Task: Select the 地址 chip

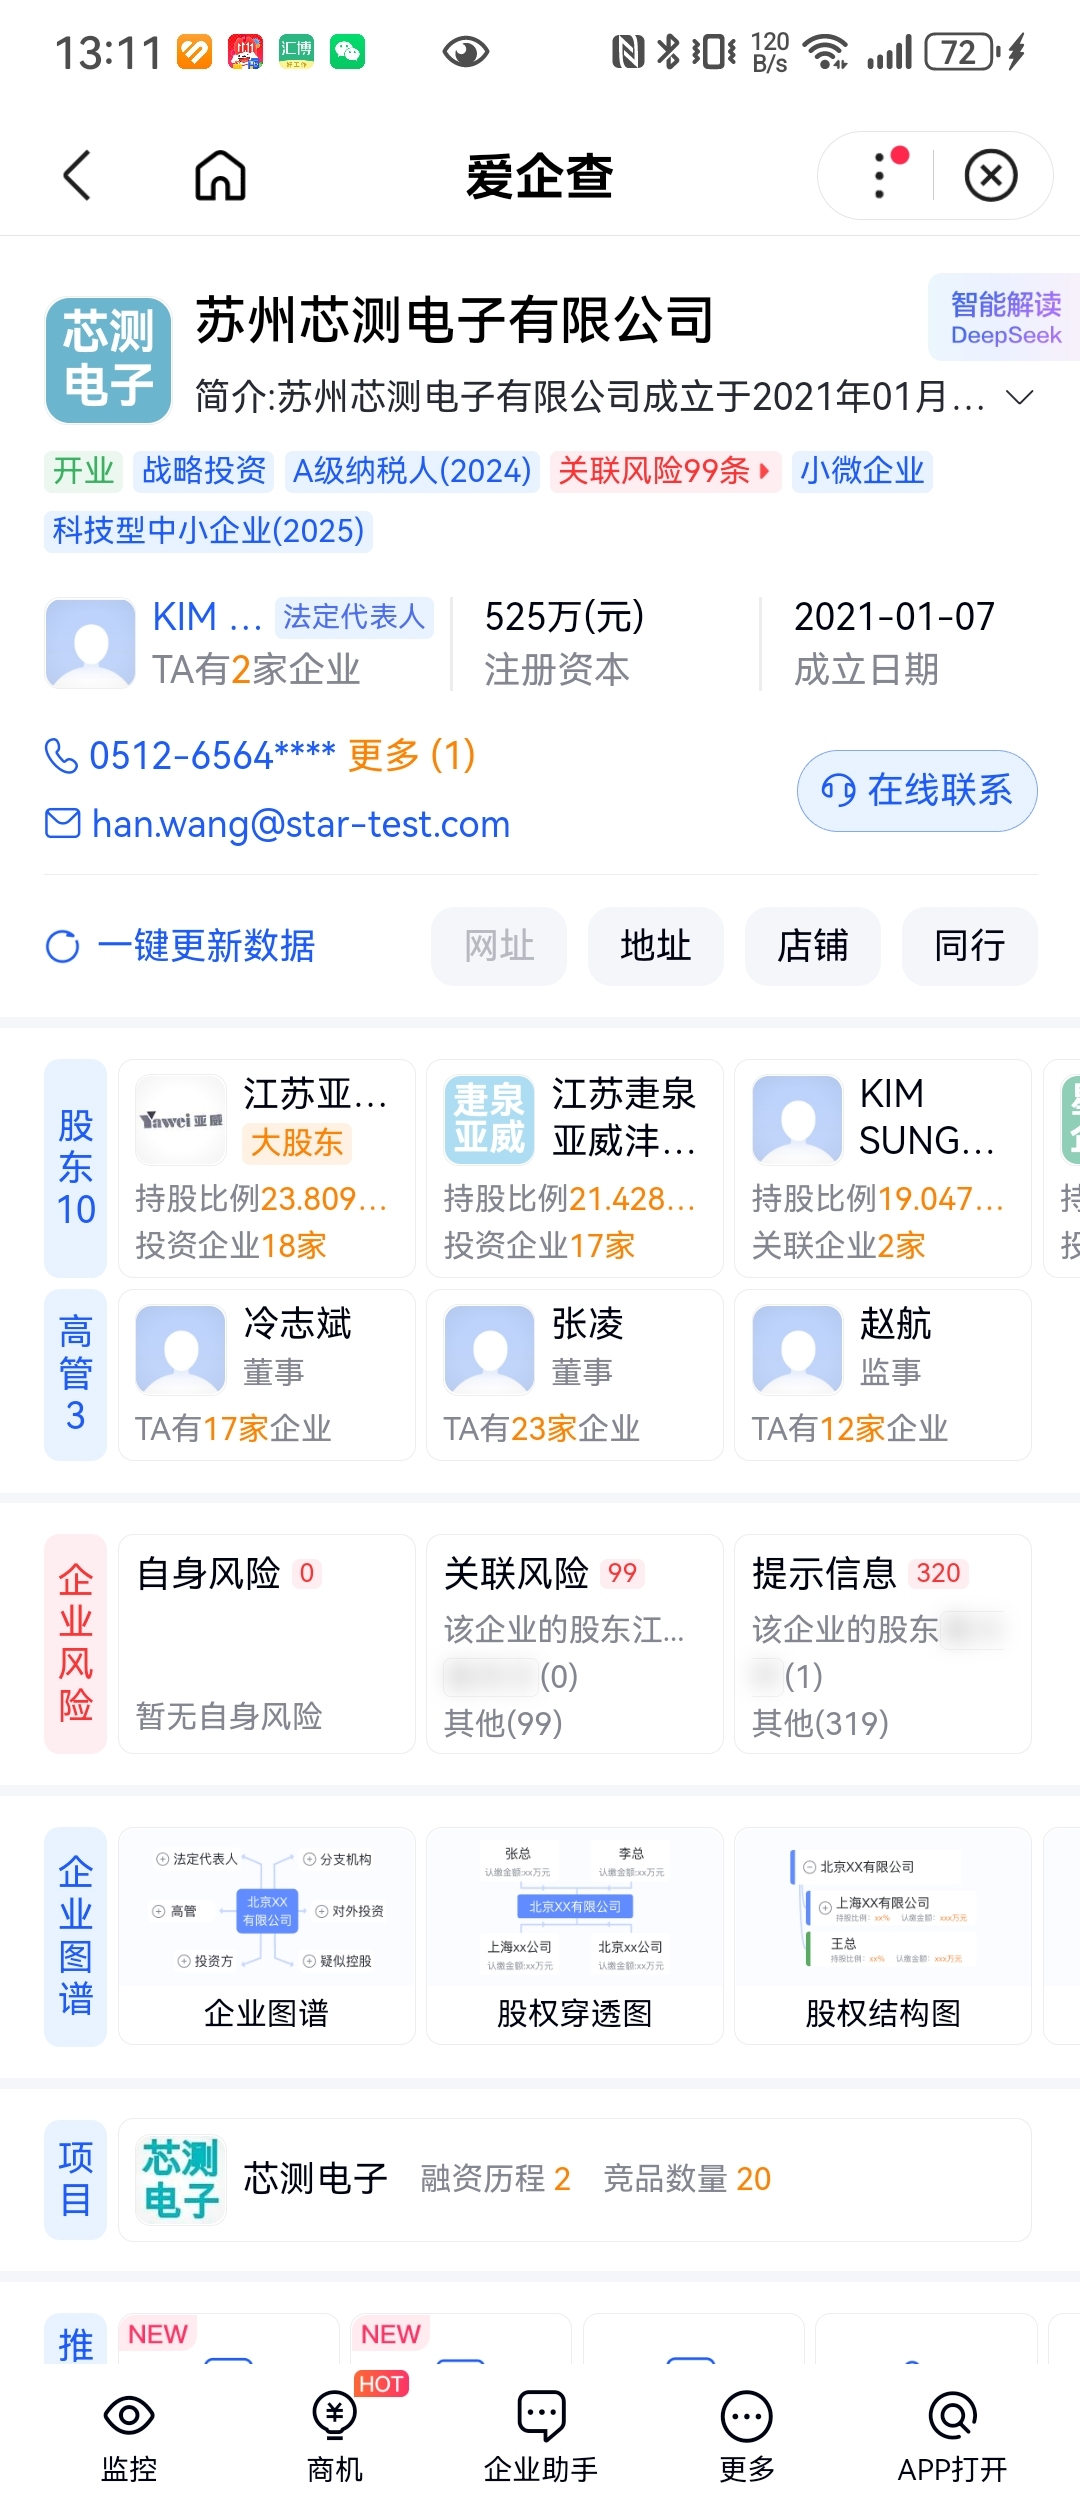Action: (x=656, y=946)
